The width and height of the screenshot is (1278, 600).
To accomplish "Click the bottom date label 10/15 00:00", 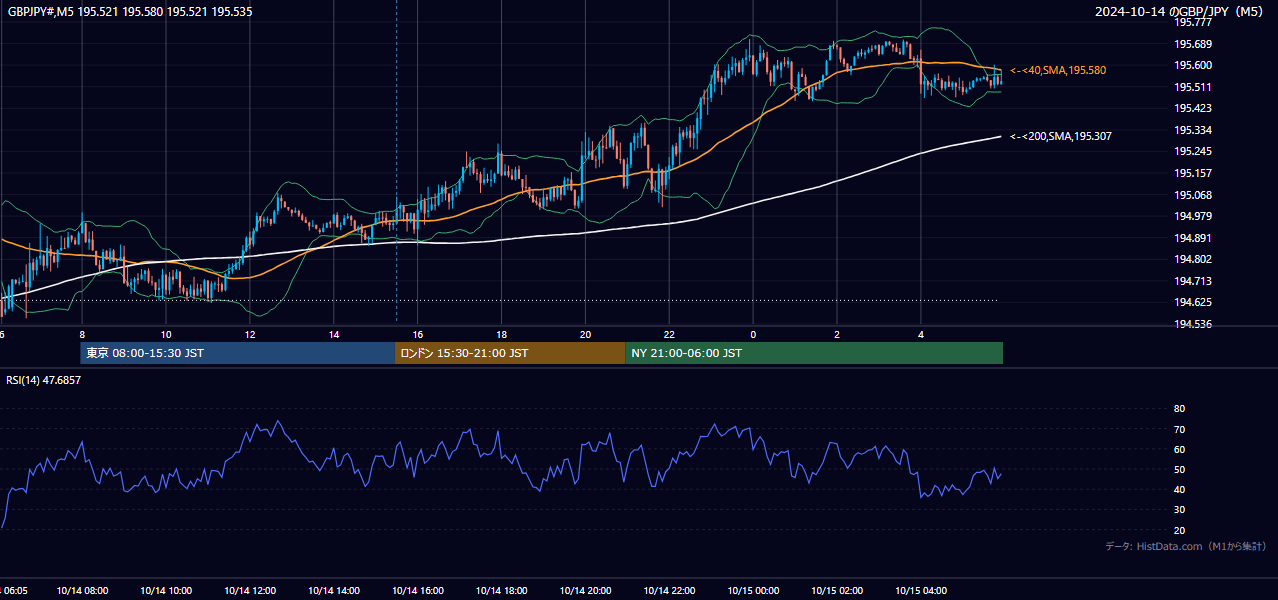I will click(x=753, y=591).
